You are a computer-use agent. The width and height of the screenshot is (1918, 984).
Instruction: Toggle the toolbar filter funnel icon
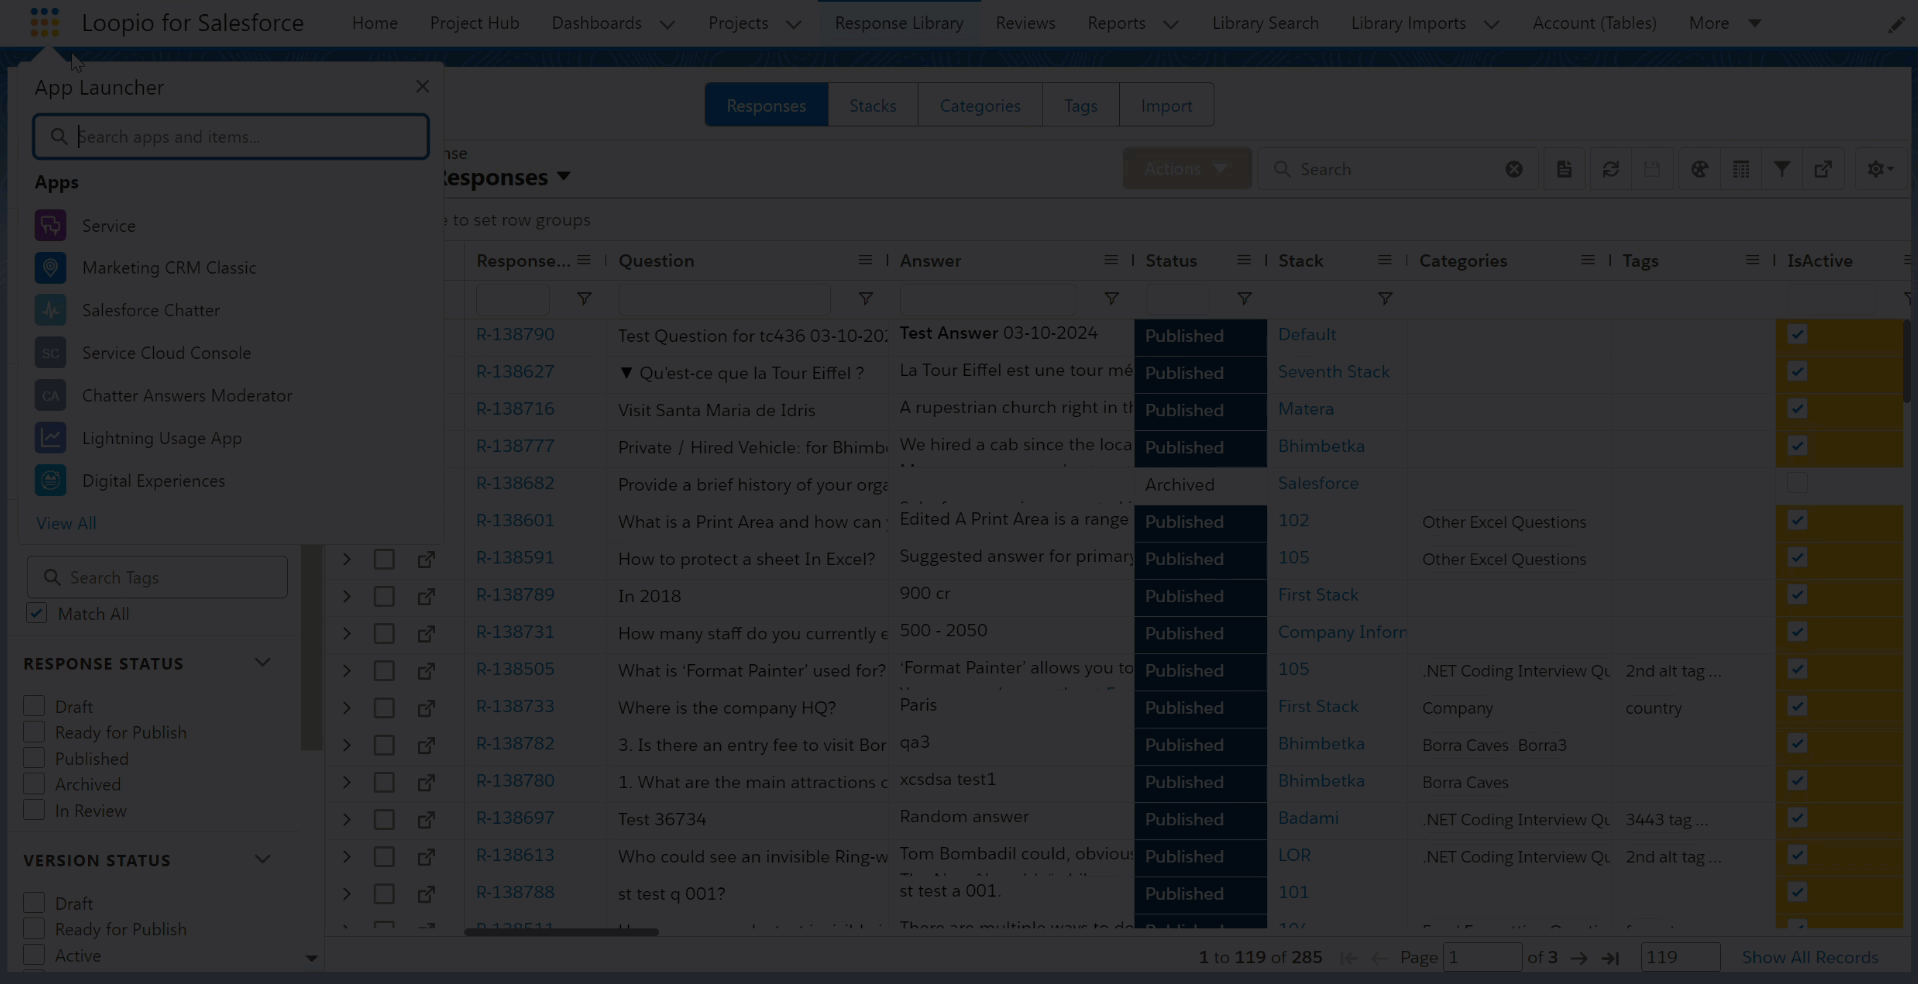pos(1782,169)
